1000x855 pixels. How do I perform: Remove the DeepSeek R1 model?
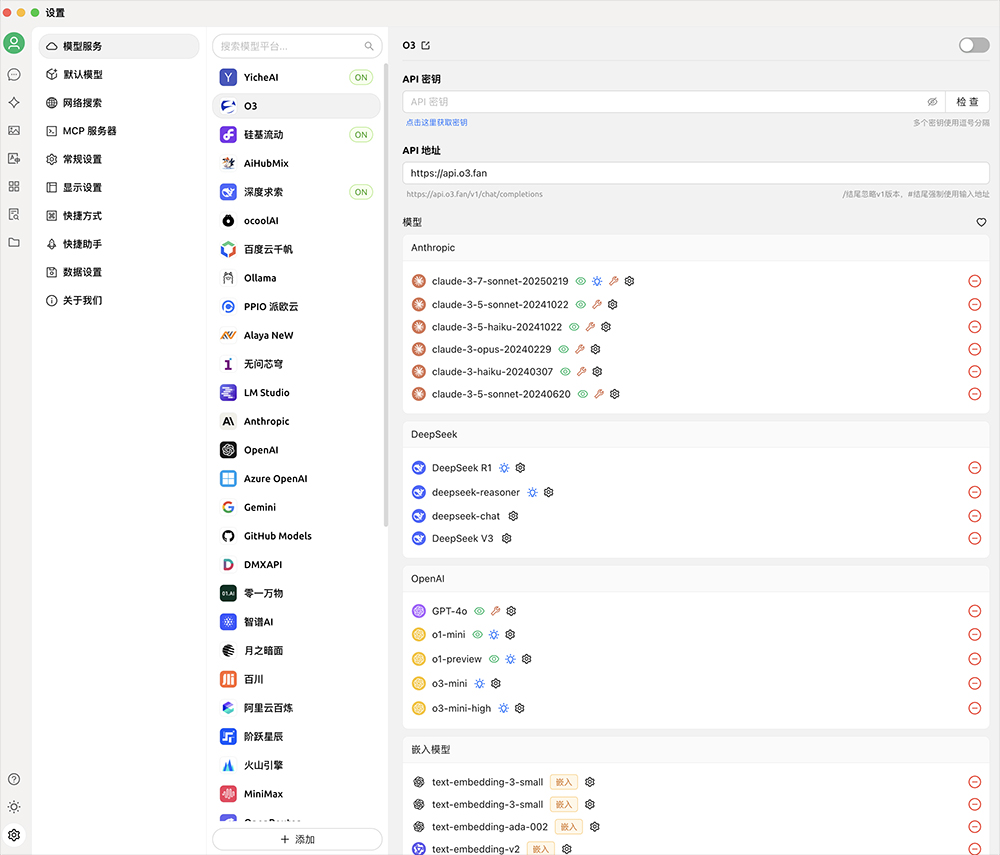pyautogui.click(x=974, y=468)
